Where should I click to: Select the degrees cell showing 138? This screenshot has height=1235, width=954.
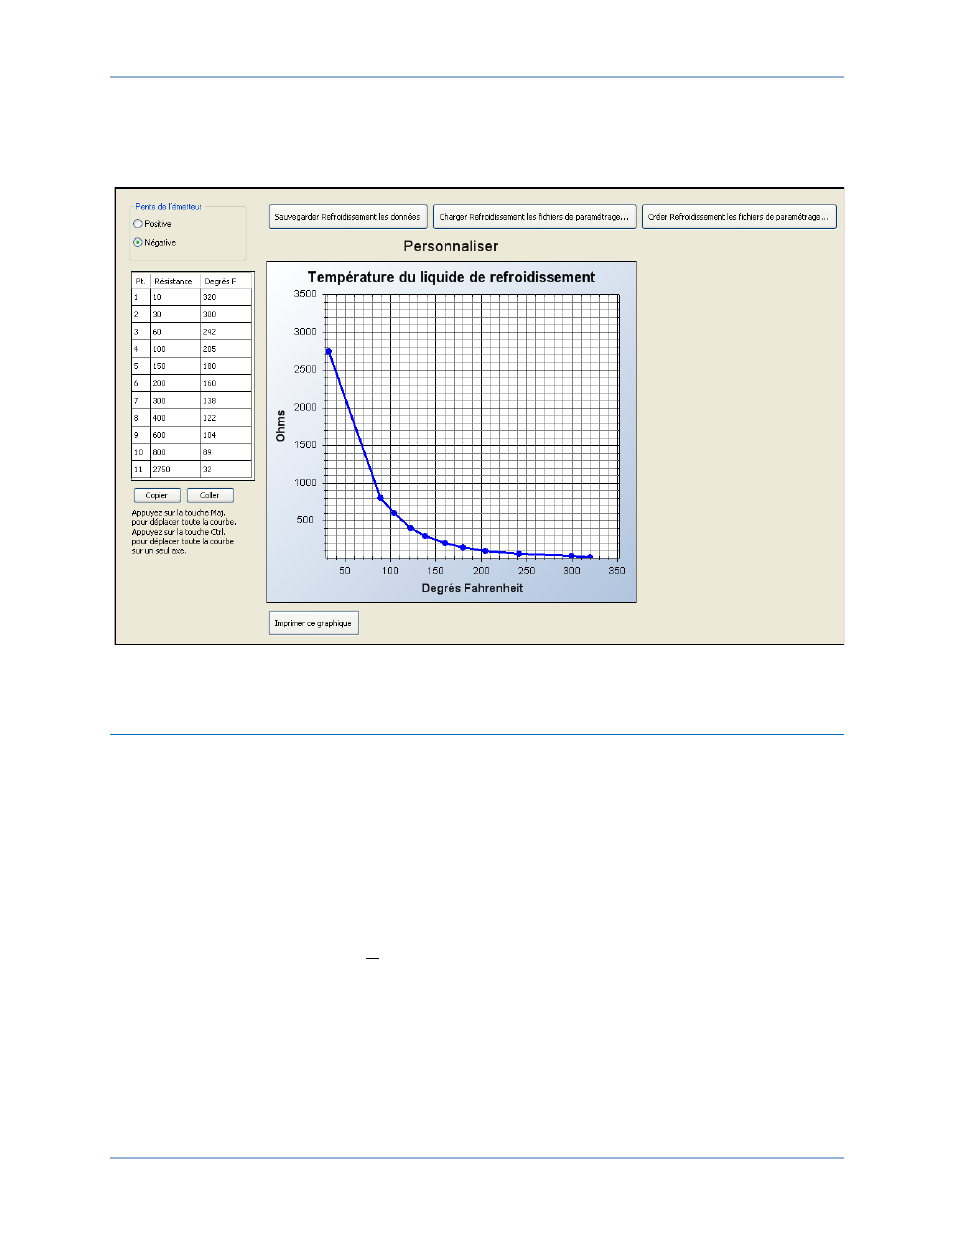pyautogui.click(x=226, y=400)
